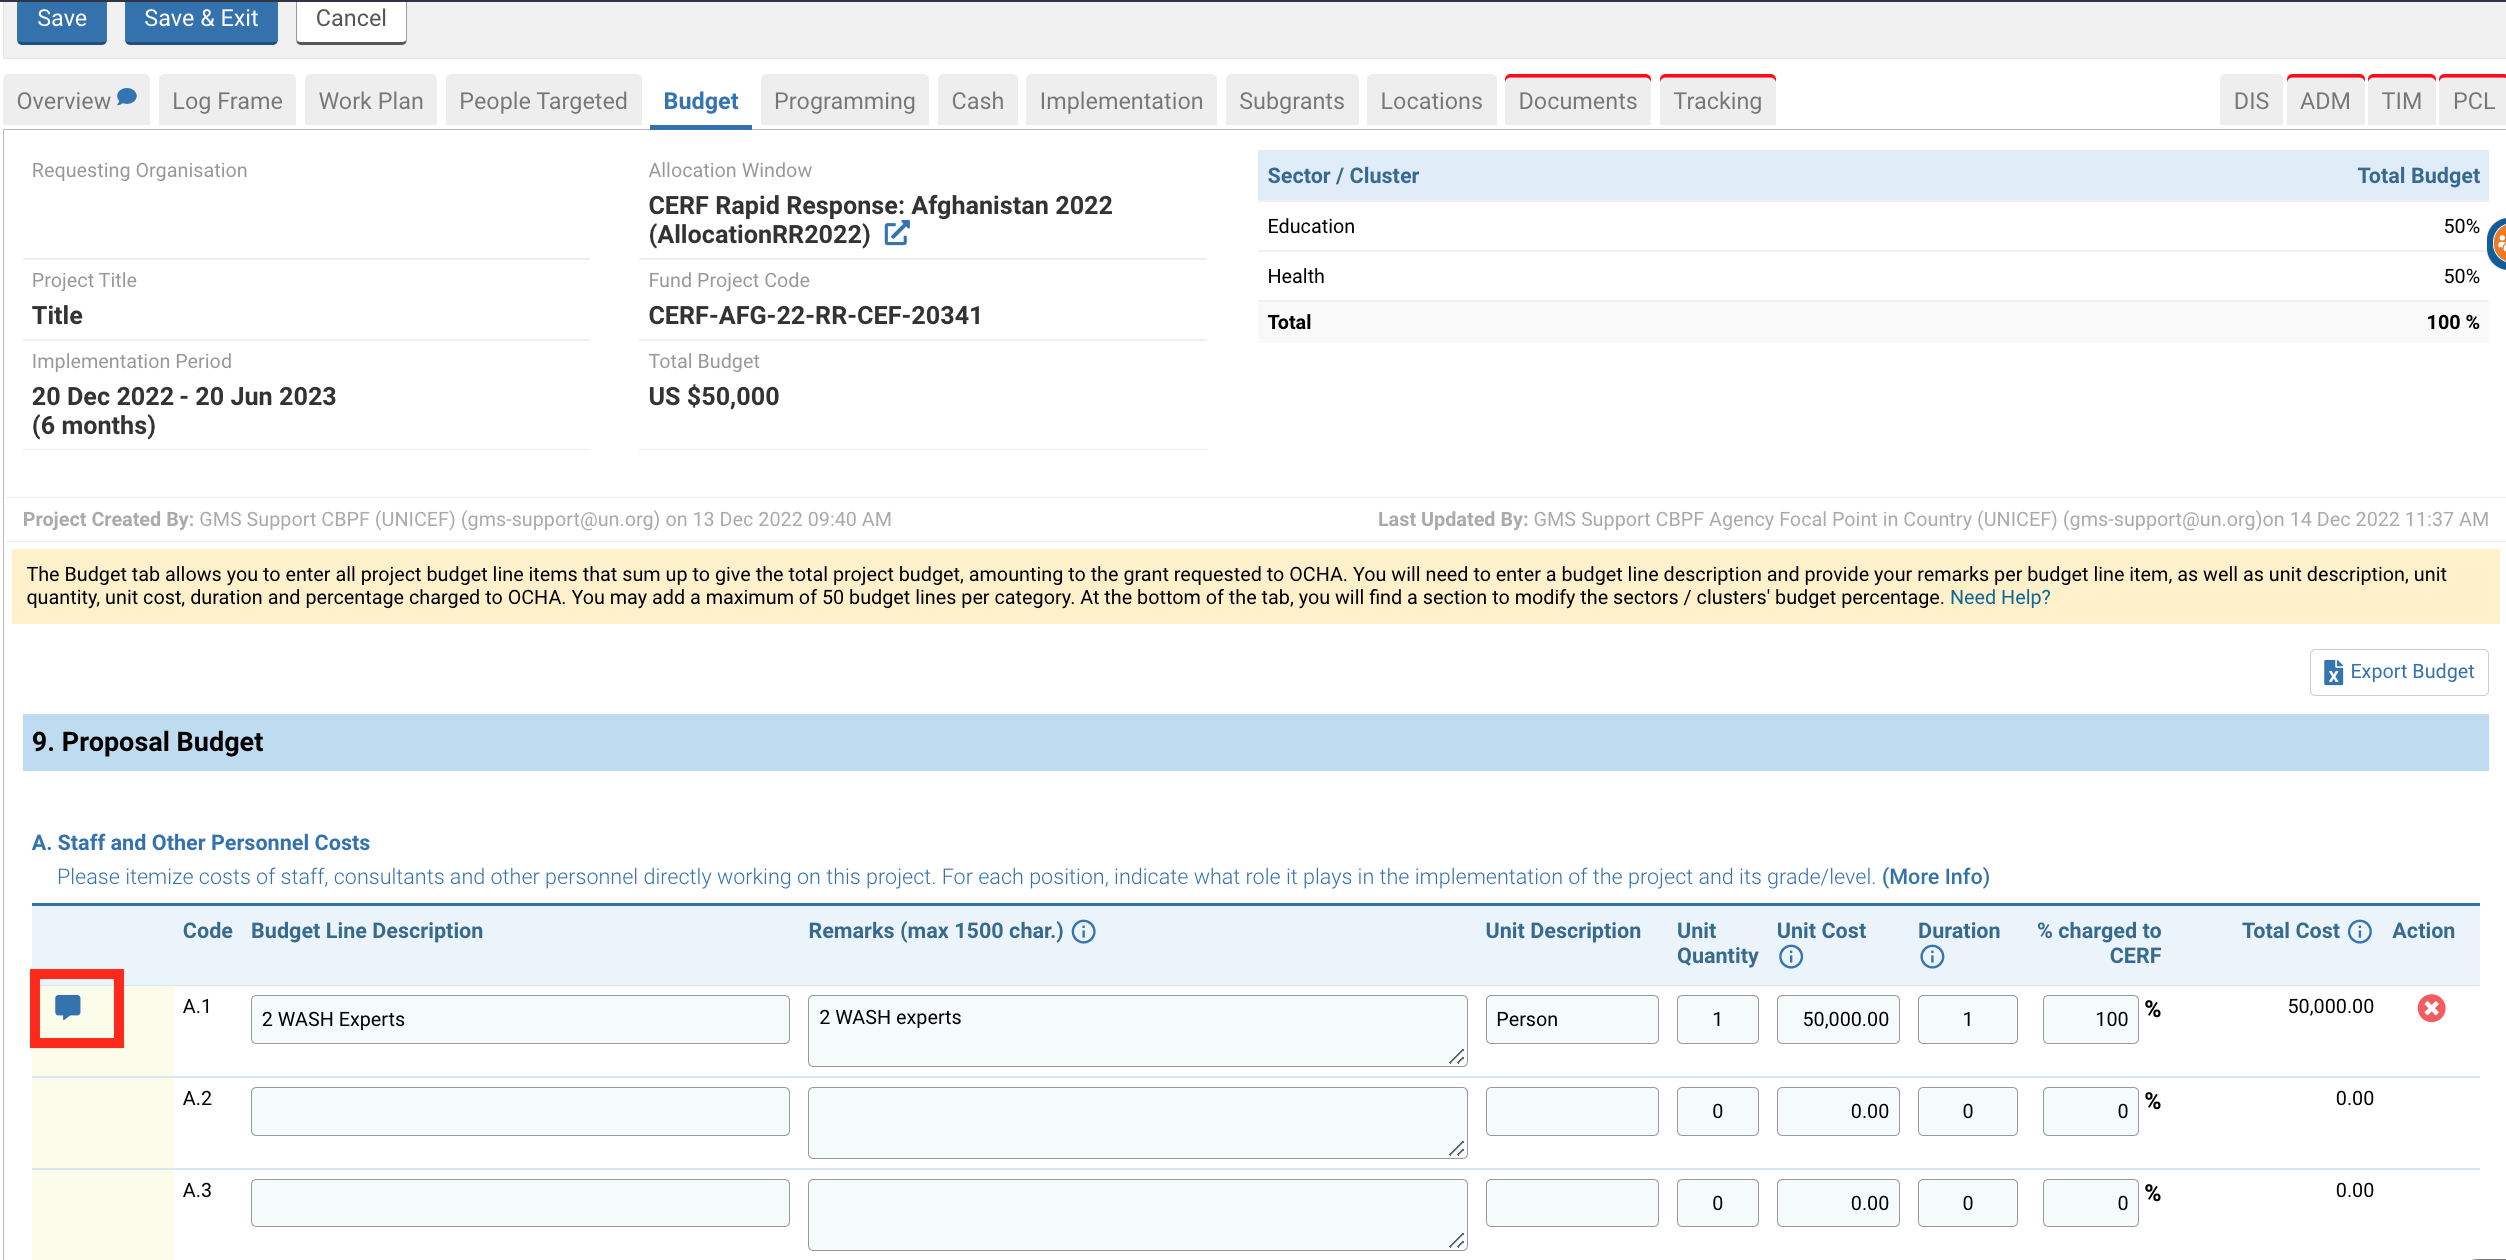Switch to the Implementation tab
The height and width of the screenshot is (1260, 2506).
tap(1121, 101)
